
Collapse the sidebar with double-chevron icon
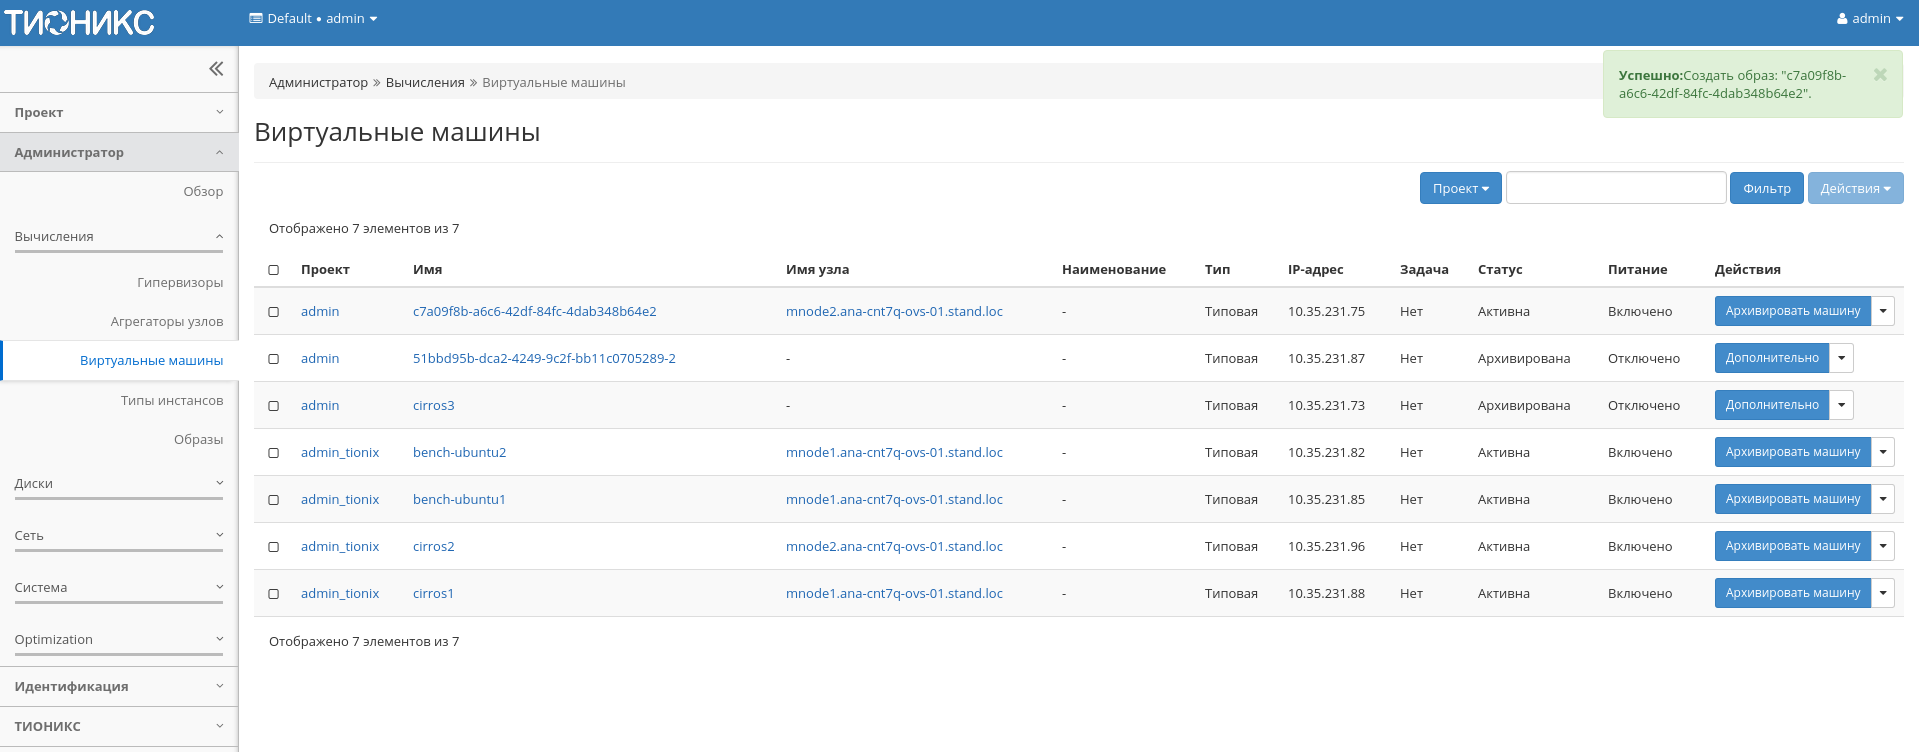pyautogui.click(x=215, y=69)
